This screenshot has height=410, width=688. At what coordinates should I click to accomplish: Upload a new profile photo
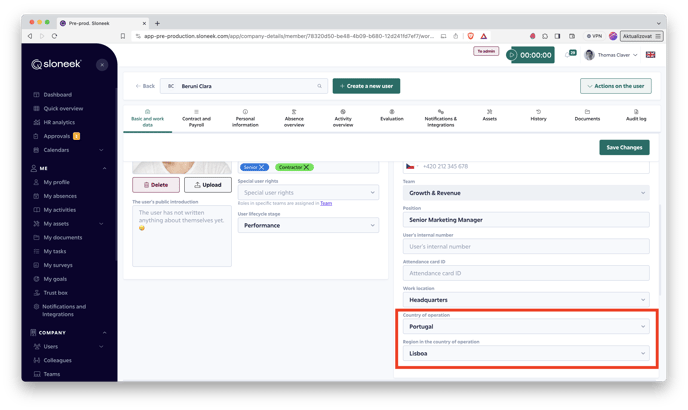208,185
